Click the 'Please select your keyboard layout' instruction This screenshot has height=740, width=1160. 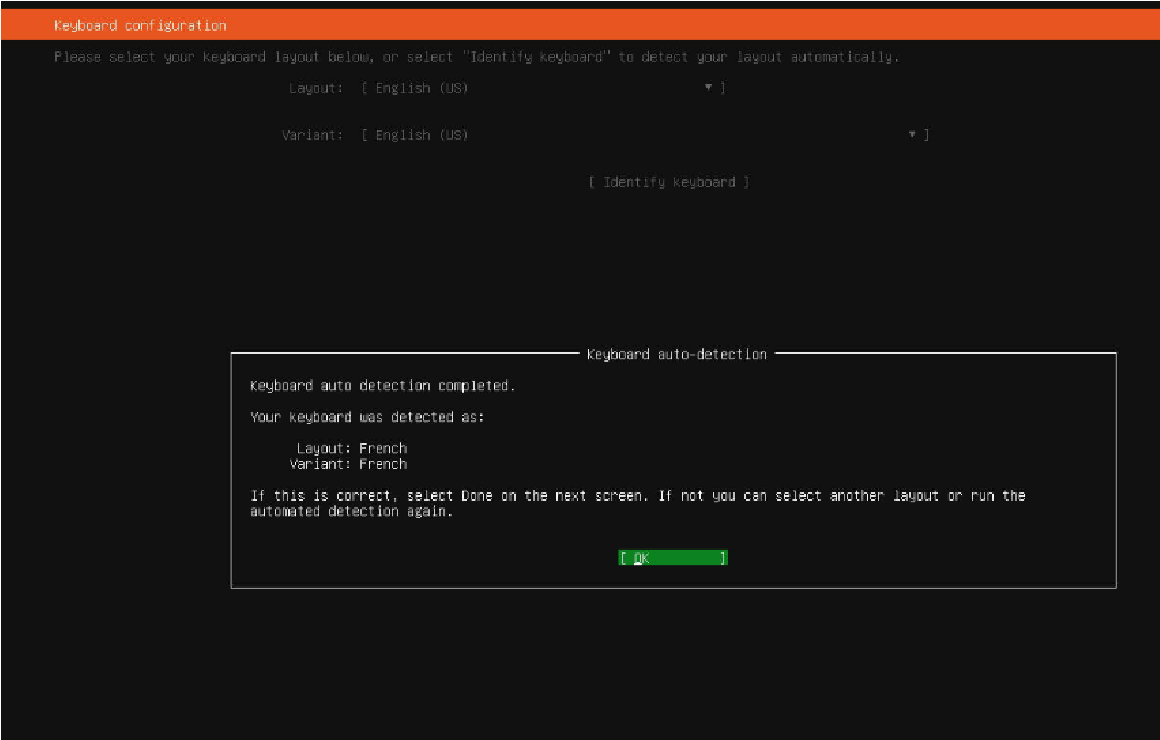476,57
